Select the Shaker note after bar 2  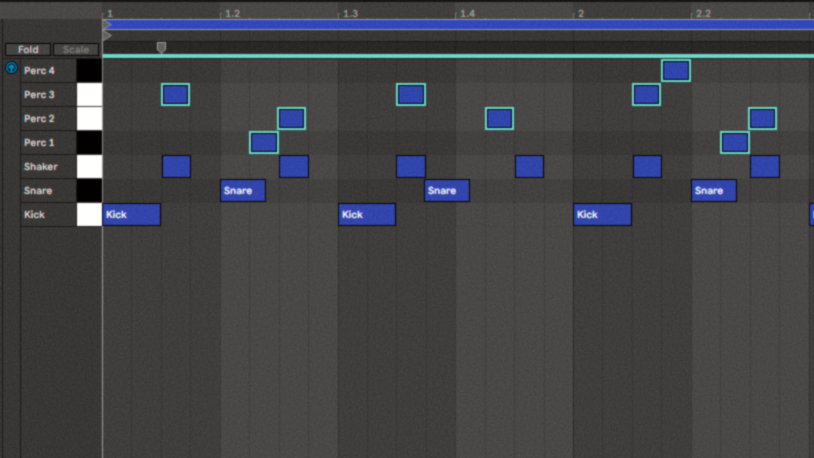point(647,167)
